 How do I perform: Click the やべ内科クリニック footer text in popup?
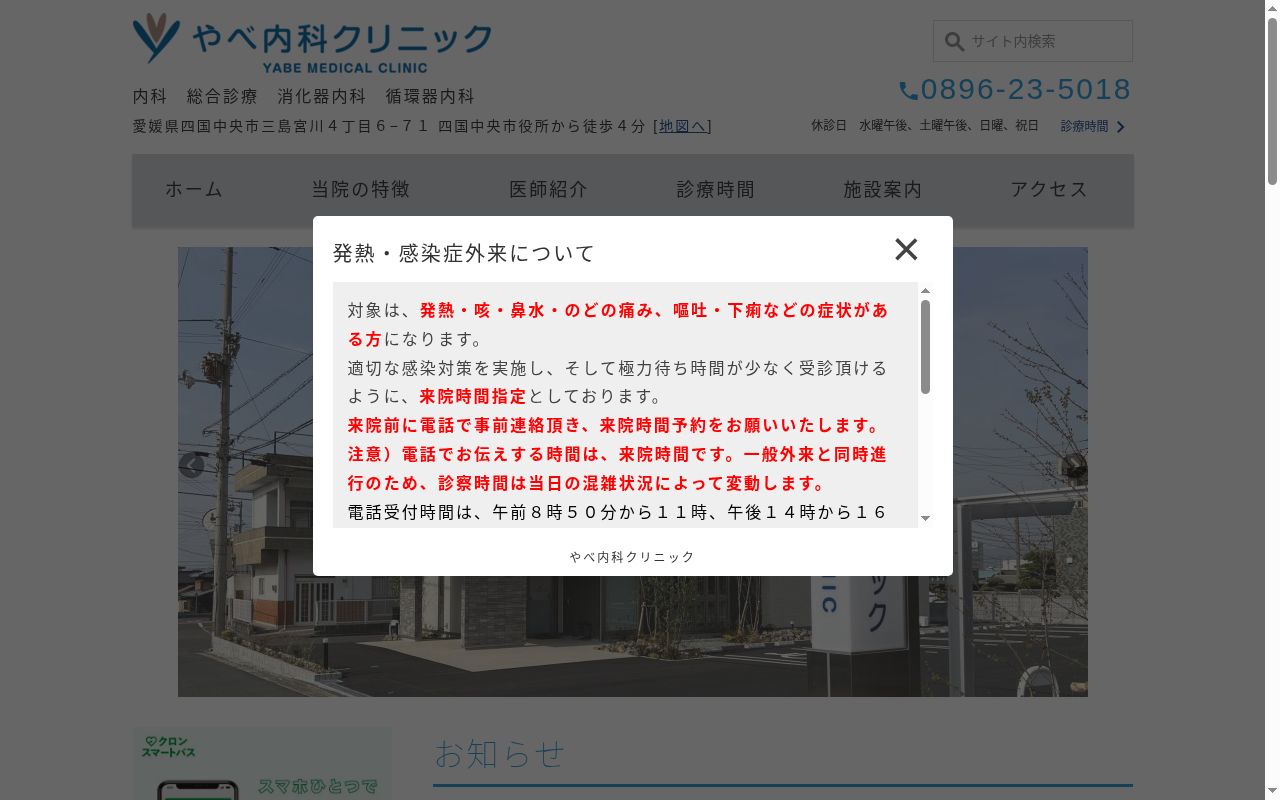tap(632, 557)
